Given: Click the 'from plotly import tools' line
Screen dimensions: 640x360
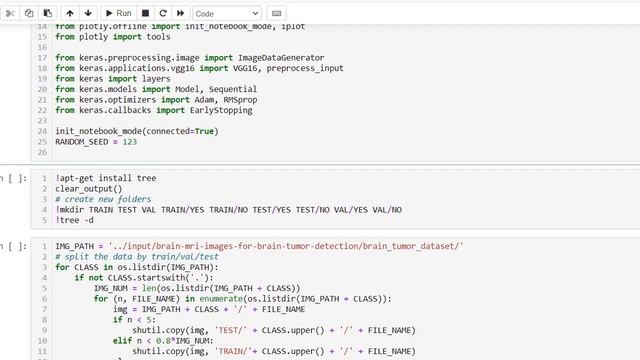Looking at the screenshot, I should click(x=113, y=37).
